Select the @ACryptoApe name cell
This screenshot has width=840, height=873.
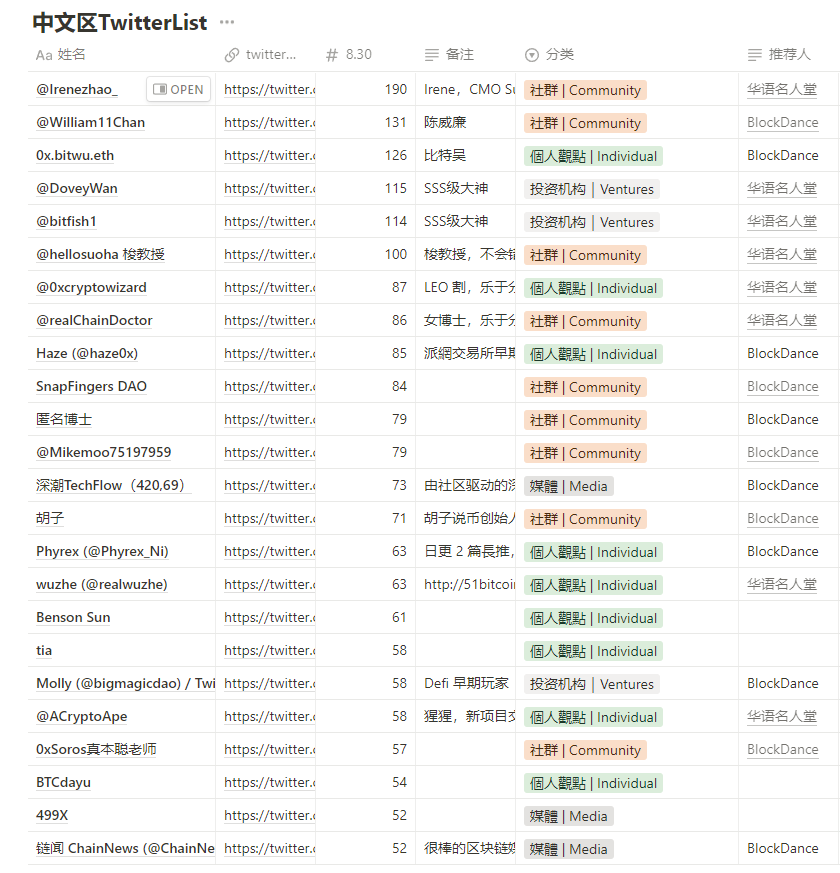coord(121,717)
